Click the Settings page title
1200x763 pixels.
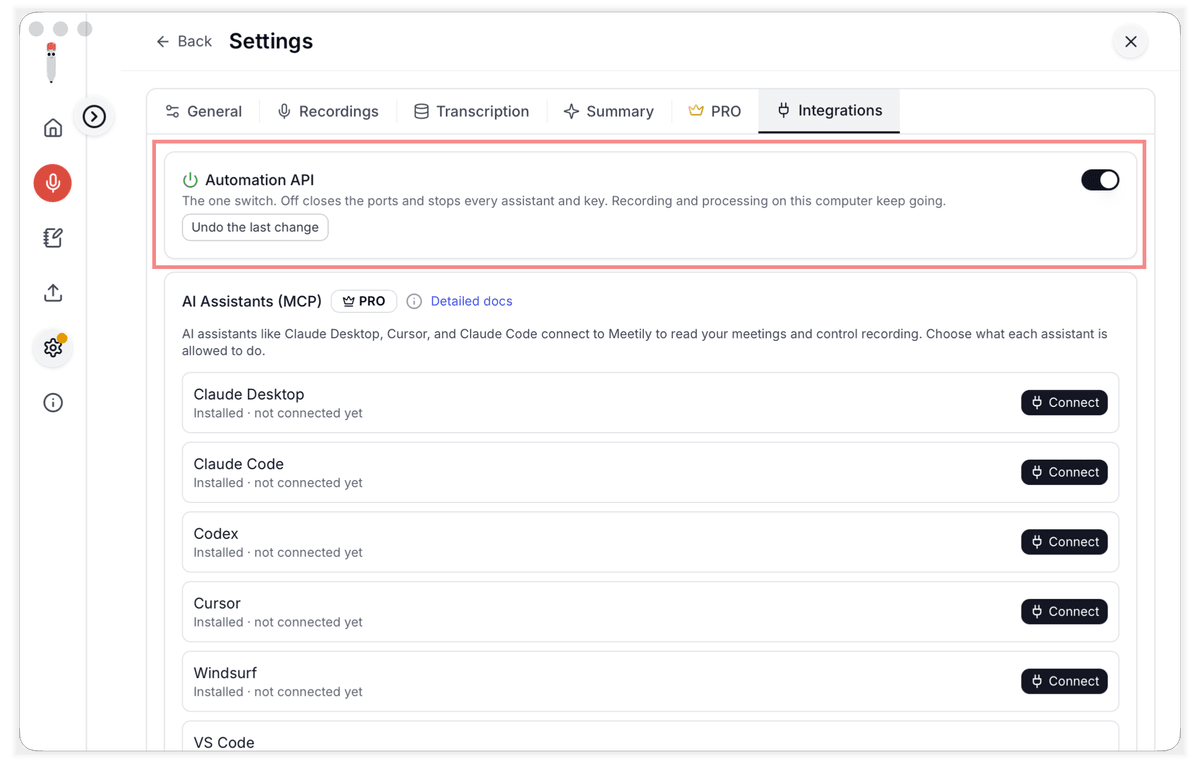(x=271, y=41)
